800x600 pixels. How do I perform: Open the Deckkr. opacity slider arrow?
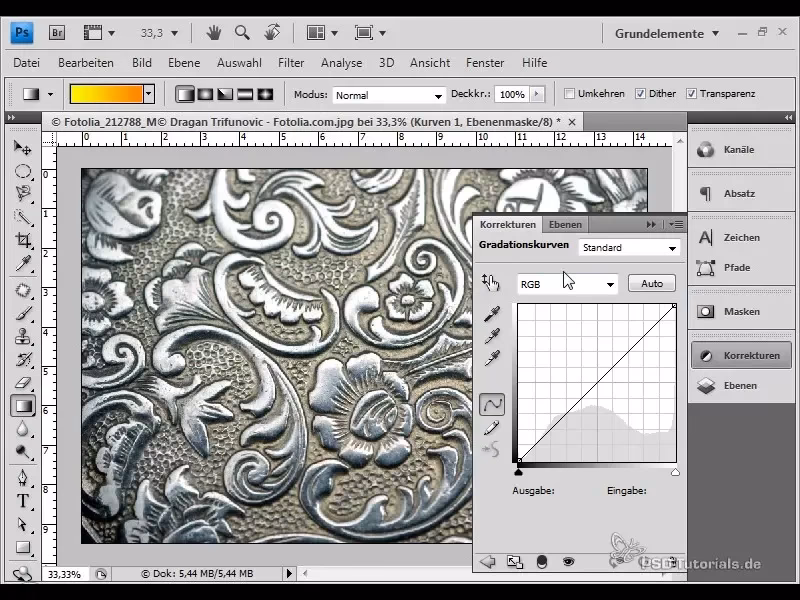tap(536, 94)
